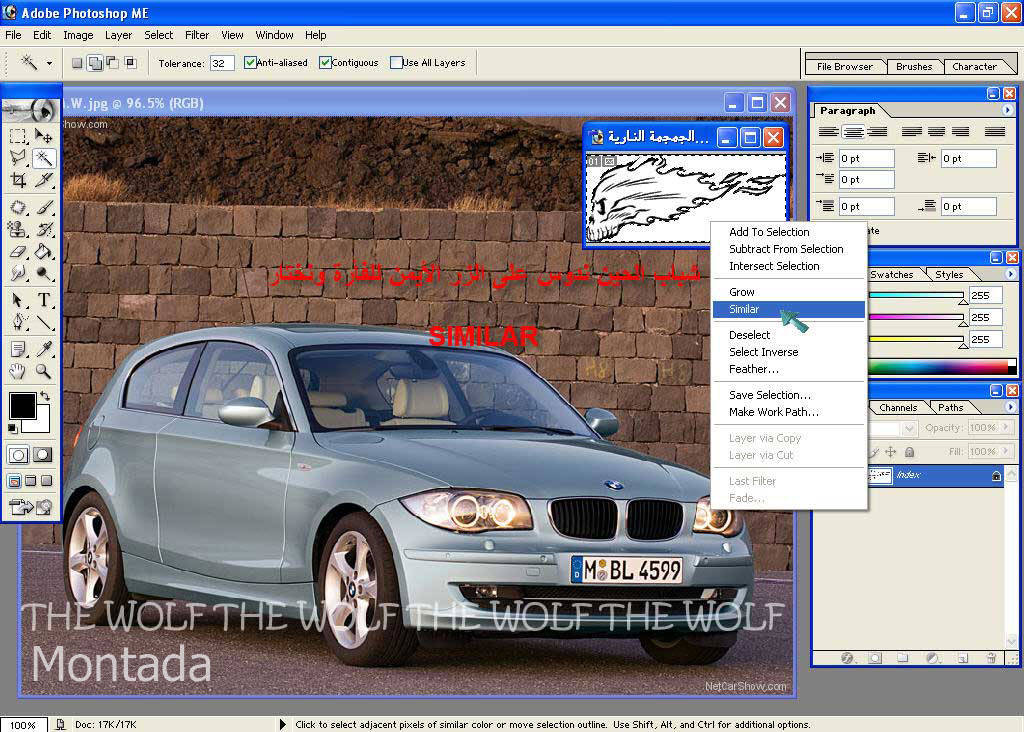Open the Select menu in menu bar
Image resolution: width=1024 pixels, height=732 pixels.
click(x=159, y=35)
